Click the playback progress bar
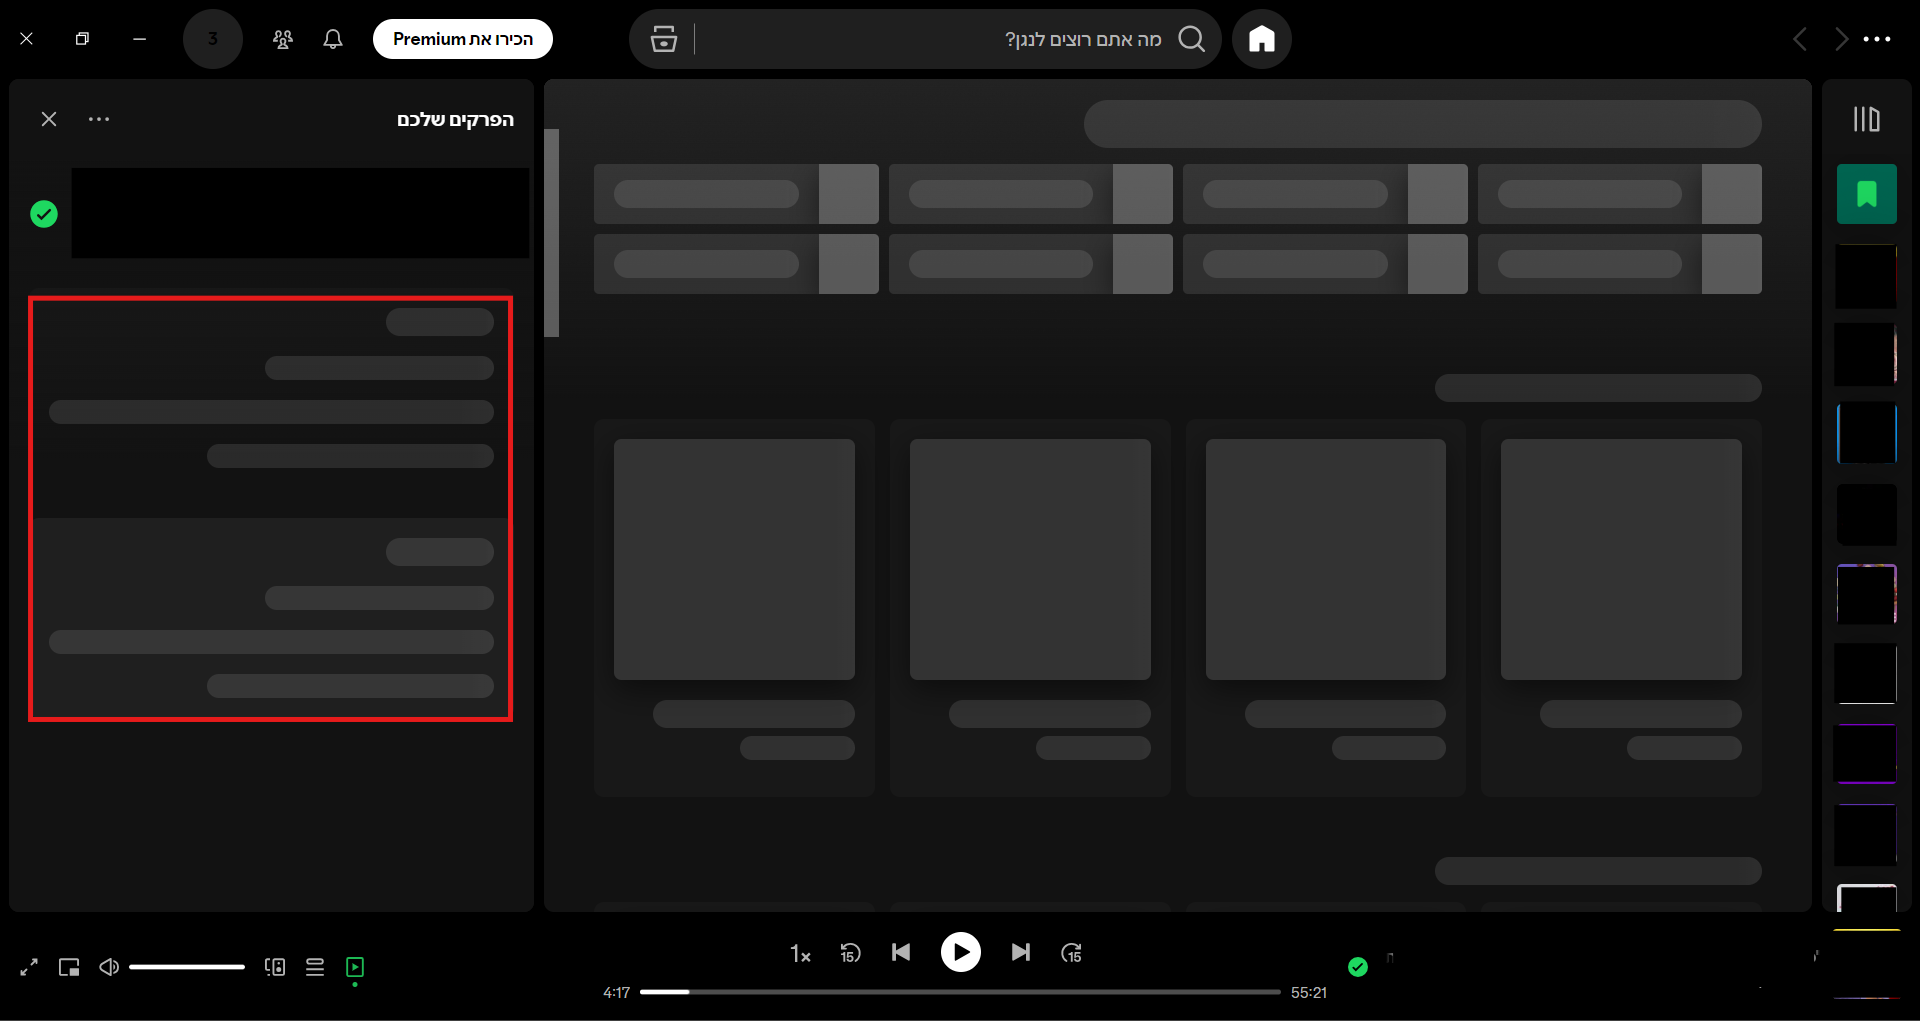The width and height of the screenshot is (1920, 1021). [x=960, y=992]
